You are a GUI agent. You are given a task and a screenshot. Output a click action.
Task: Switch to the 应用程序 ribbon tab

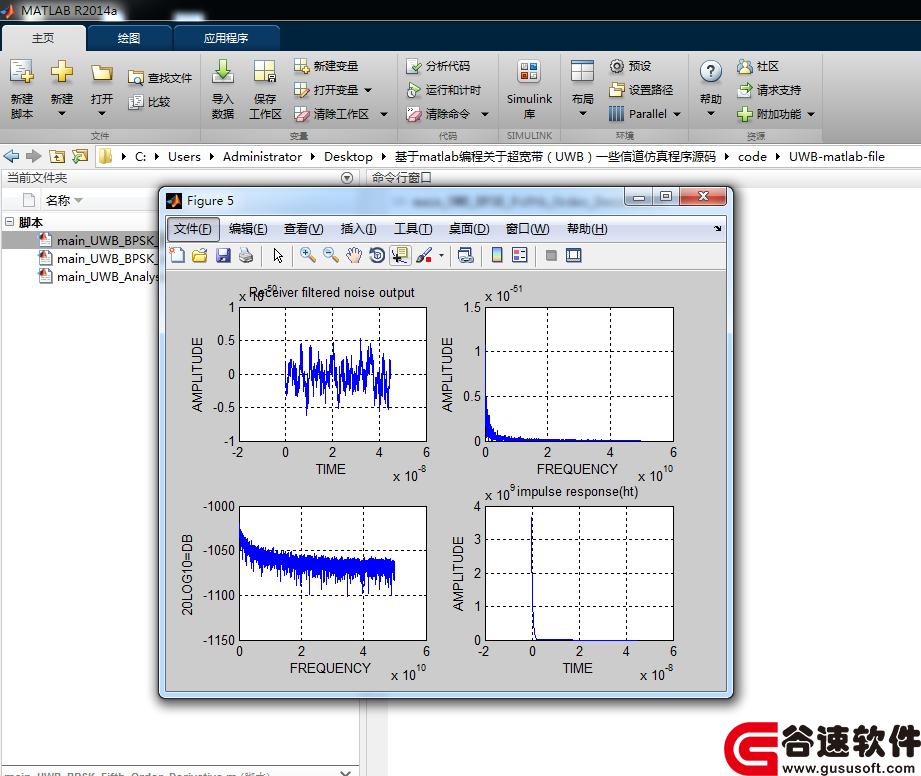click(x=226, y=38)
